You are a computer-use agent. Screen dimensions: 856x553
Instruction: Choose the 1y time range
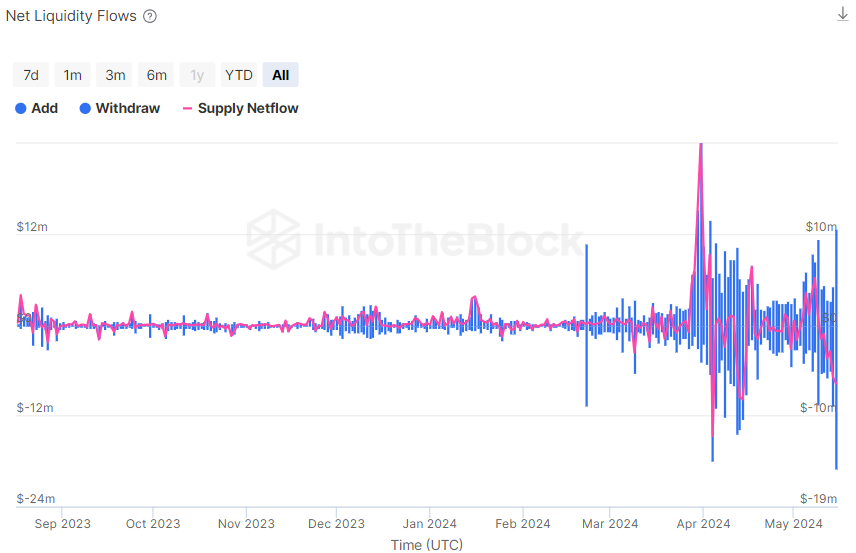[x=197, y=75]
